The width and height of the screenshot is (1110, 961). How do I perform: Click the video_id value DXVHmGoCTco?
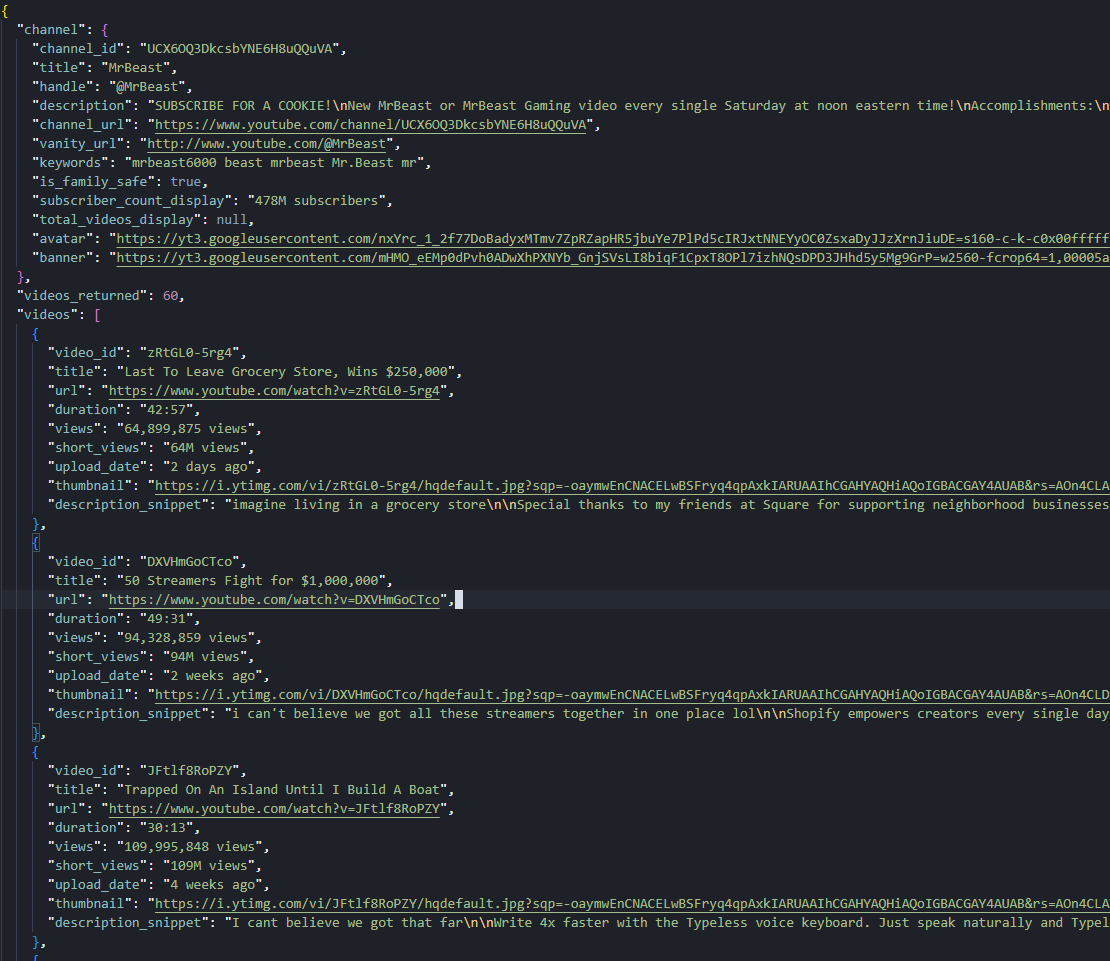pos(190,561)
